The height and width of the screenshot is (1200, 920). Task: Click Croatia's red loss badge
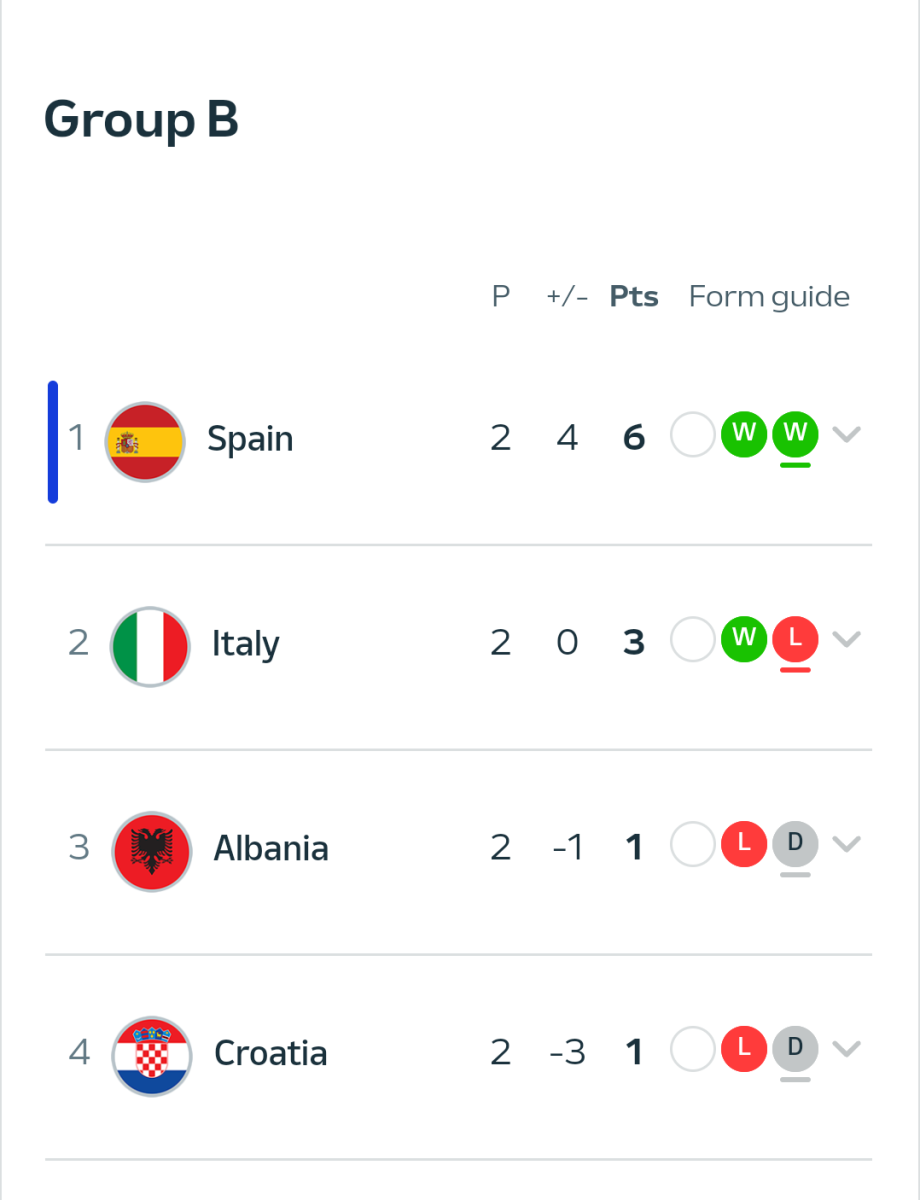click(x=744, y=1049)
